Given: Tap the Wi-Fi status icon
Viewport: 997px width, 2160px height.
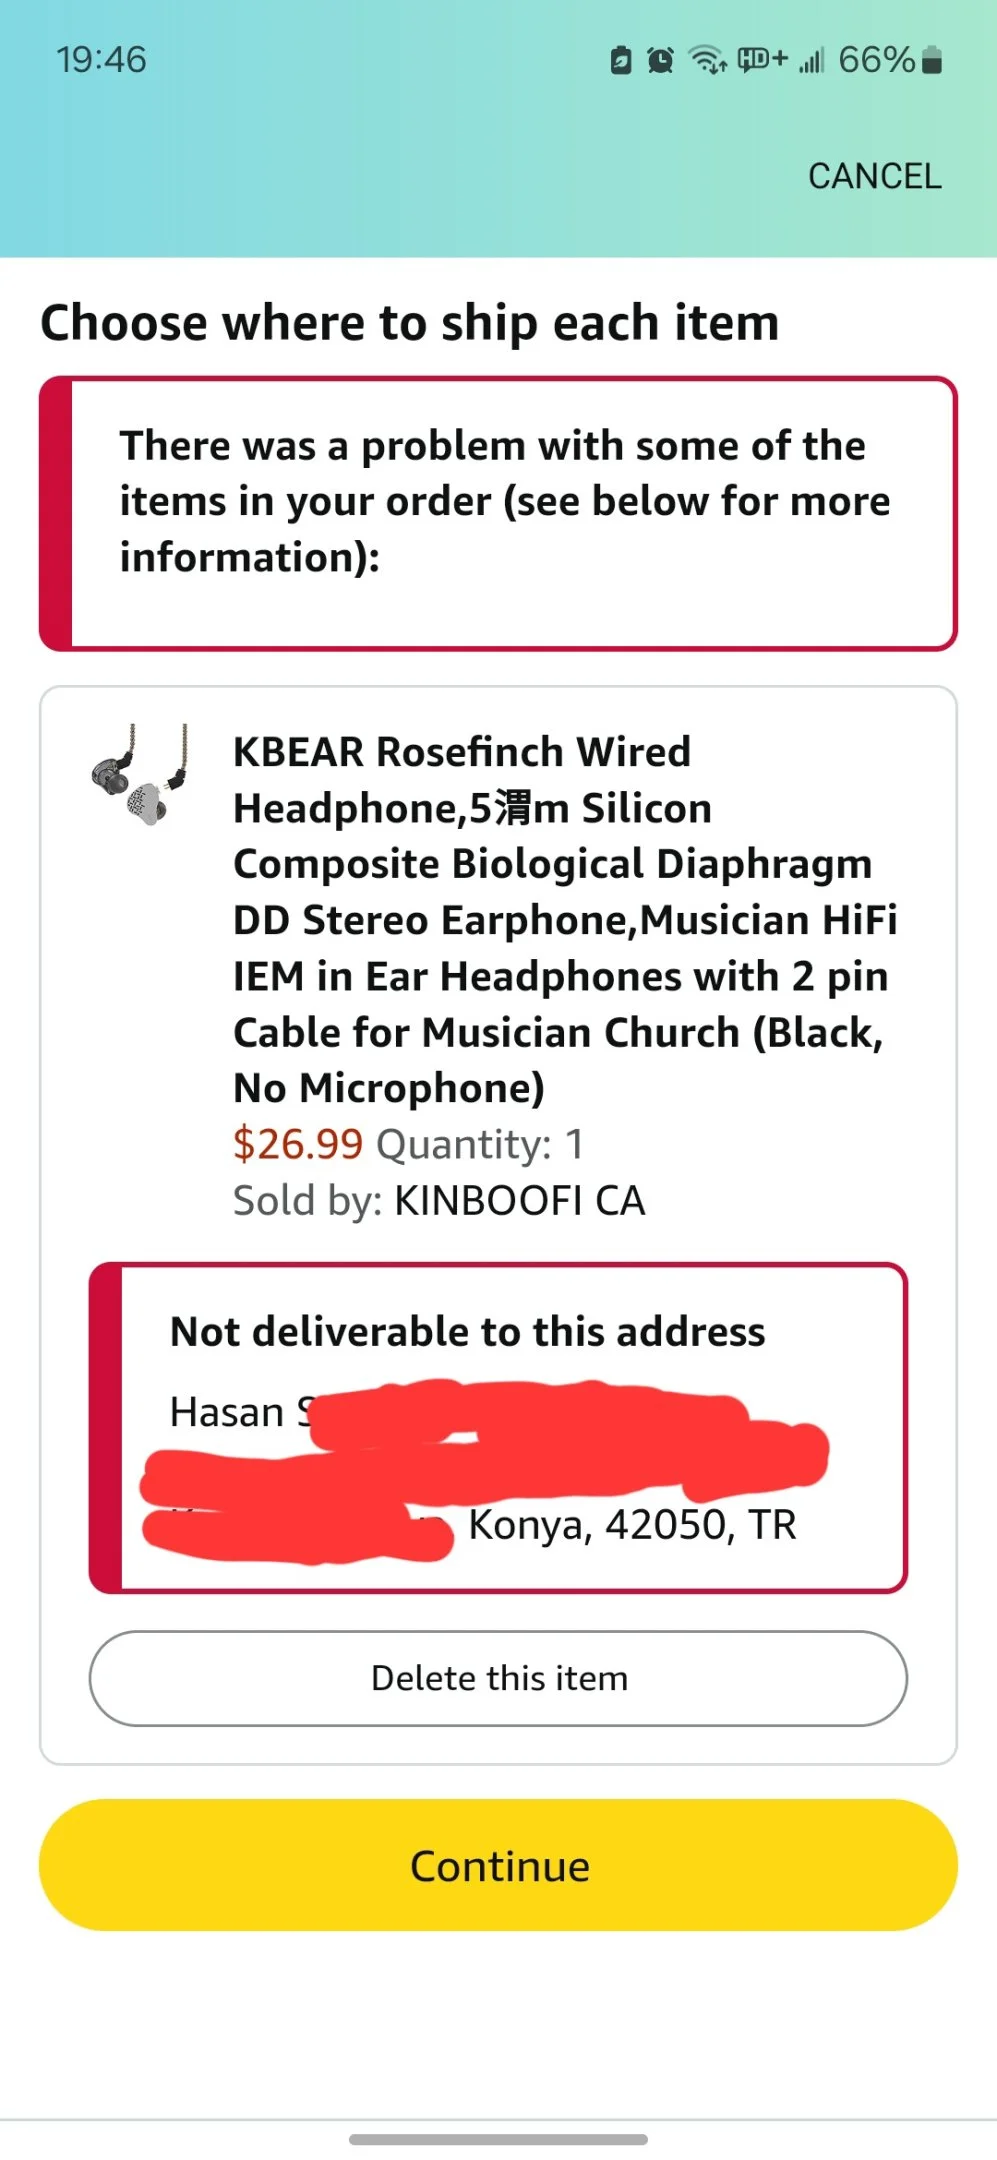Looking at the screenshot, I should pyautogui.click(x=708, y=60).
